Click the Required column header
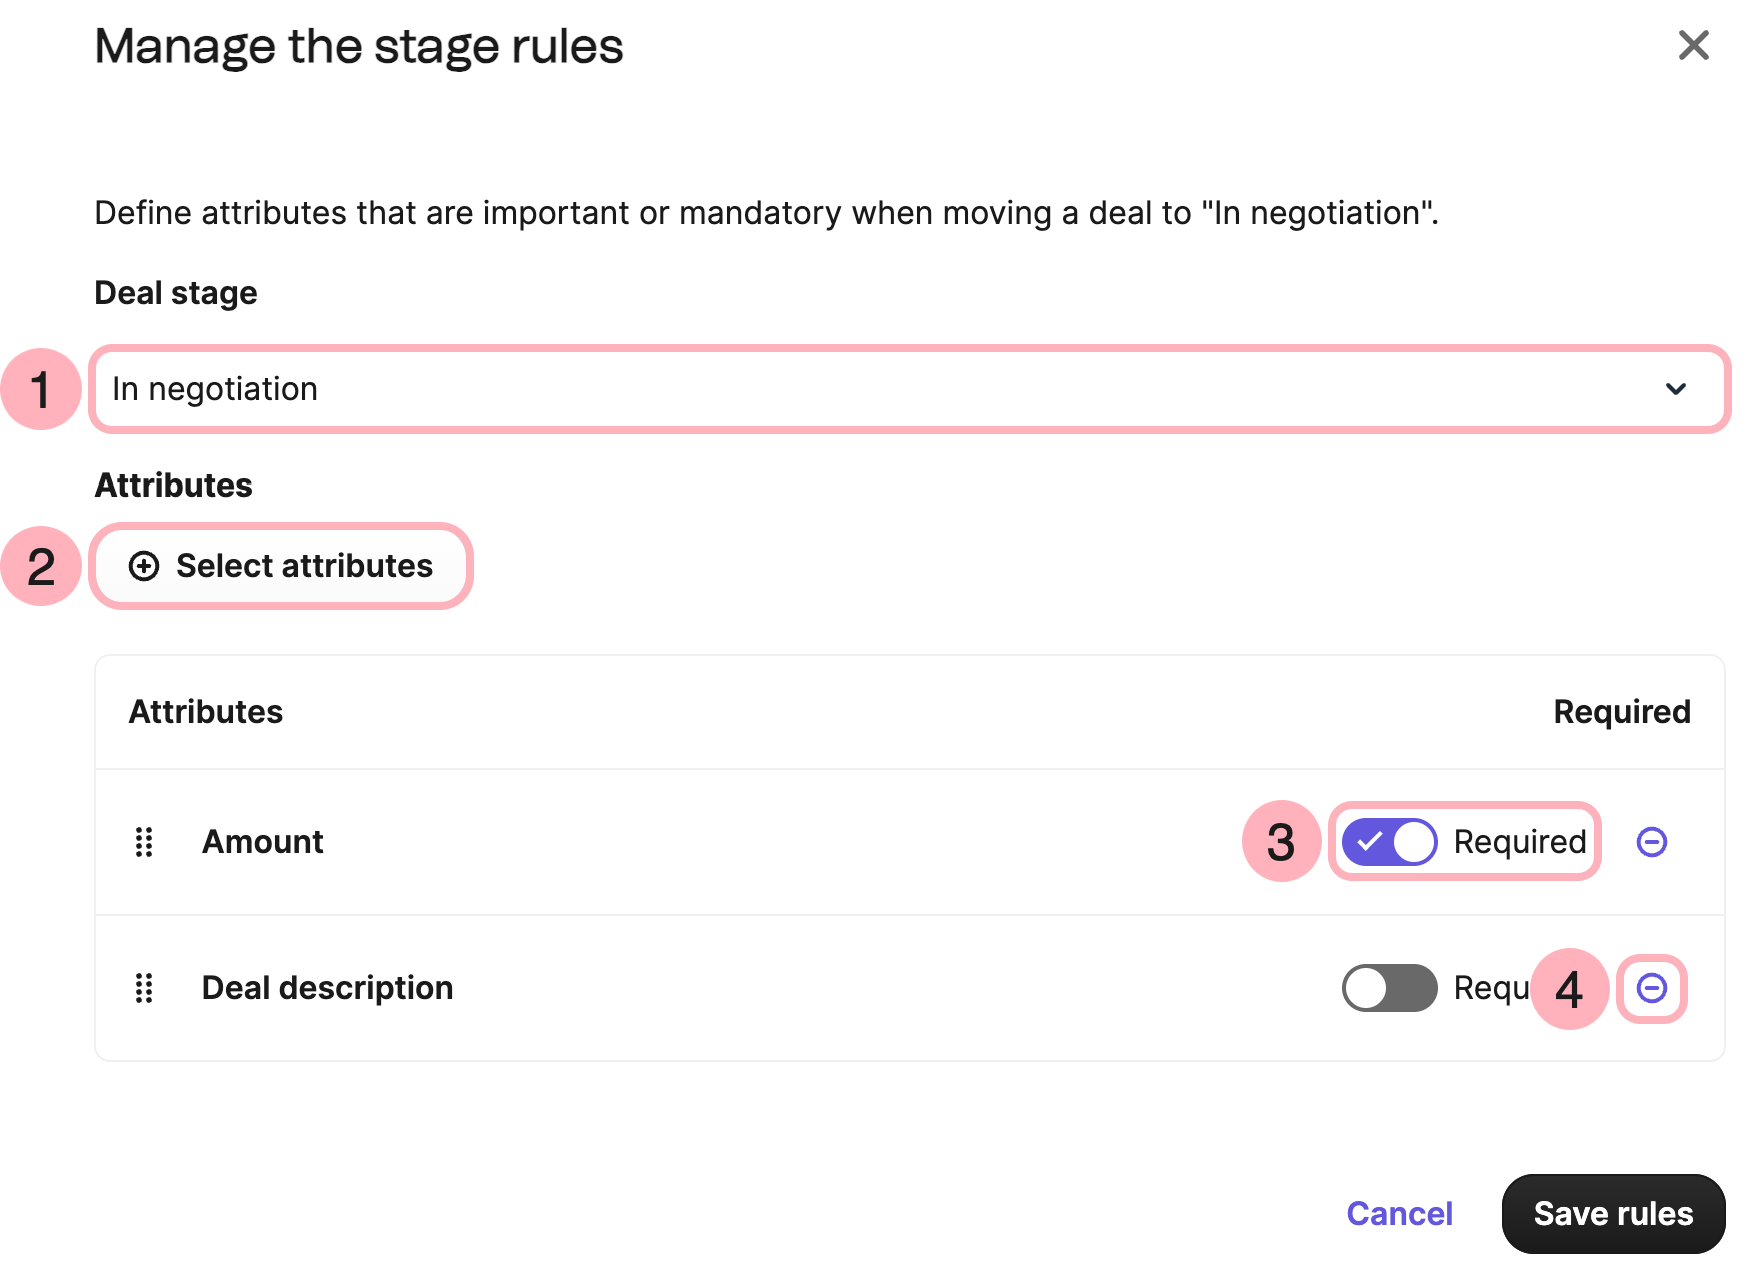 [1622, 712]
